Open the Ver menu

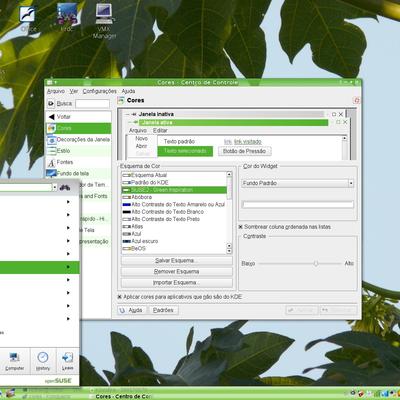pos(74,91)
